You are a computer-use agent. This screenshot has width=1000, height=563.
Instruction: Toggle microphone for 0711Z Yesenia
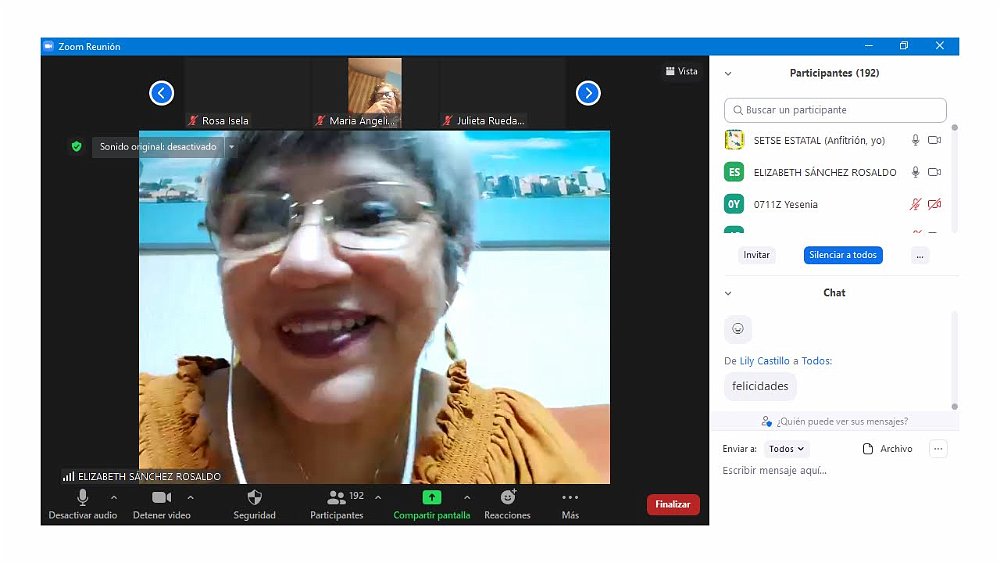pyautogui.click(x=915, y=204)
